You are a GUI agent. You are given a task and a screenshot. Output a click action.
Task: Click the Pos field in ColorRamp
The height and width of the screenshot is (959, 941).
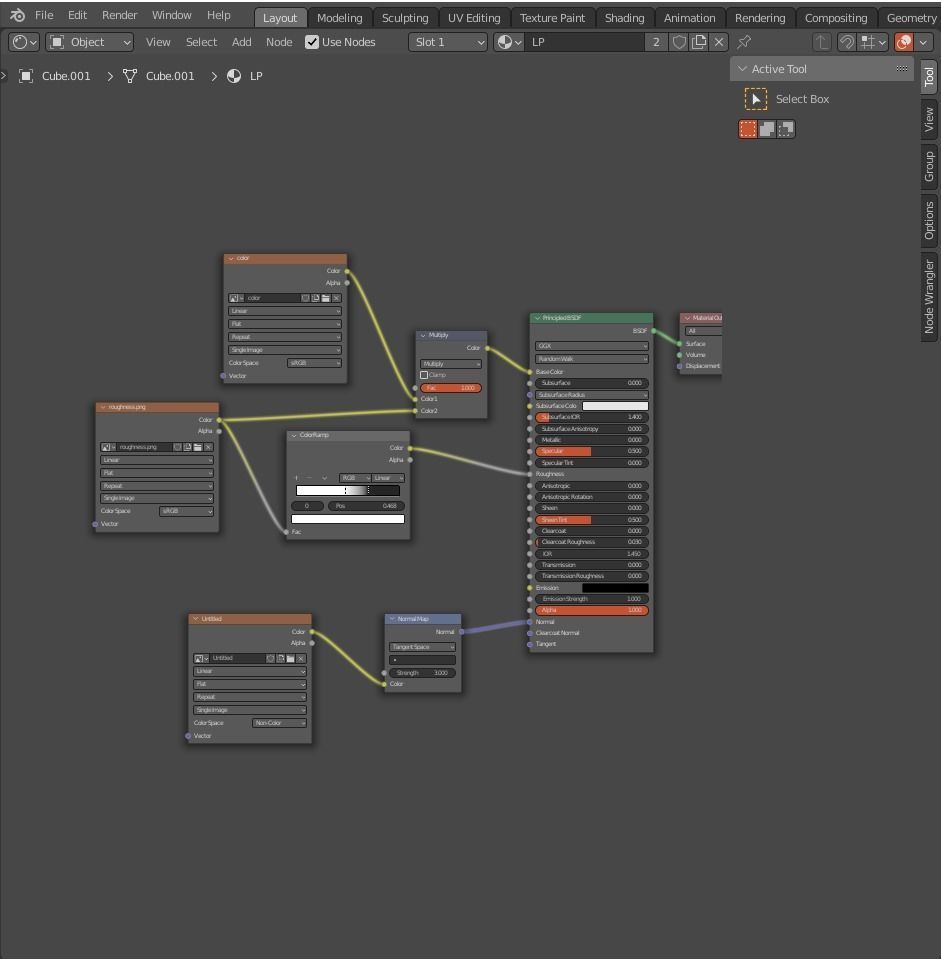coord(366,506)
